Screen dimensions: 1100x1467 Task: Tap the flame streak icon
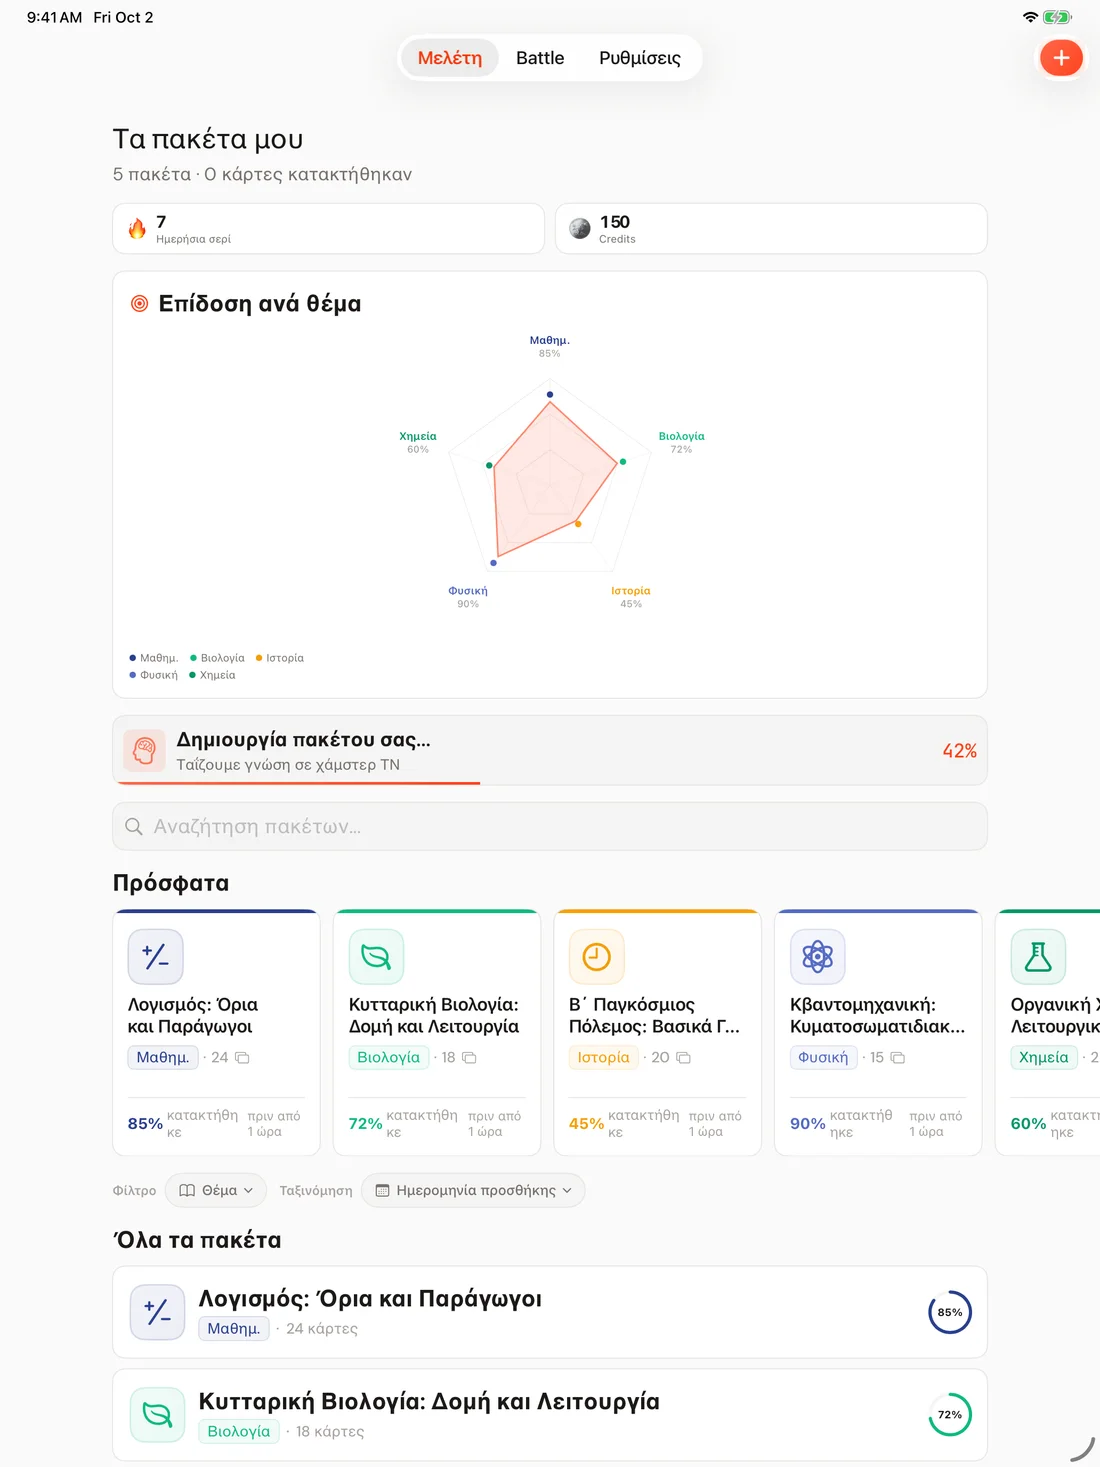137,229
